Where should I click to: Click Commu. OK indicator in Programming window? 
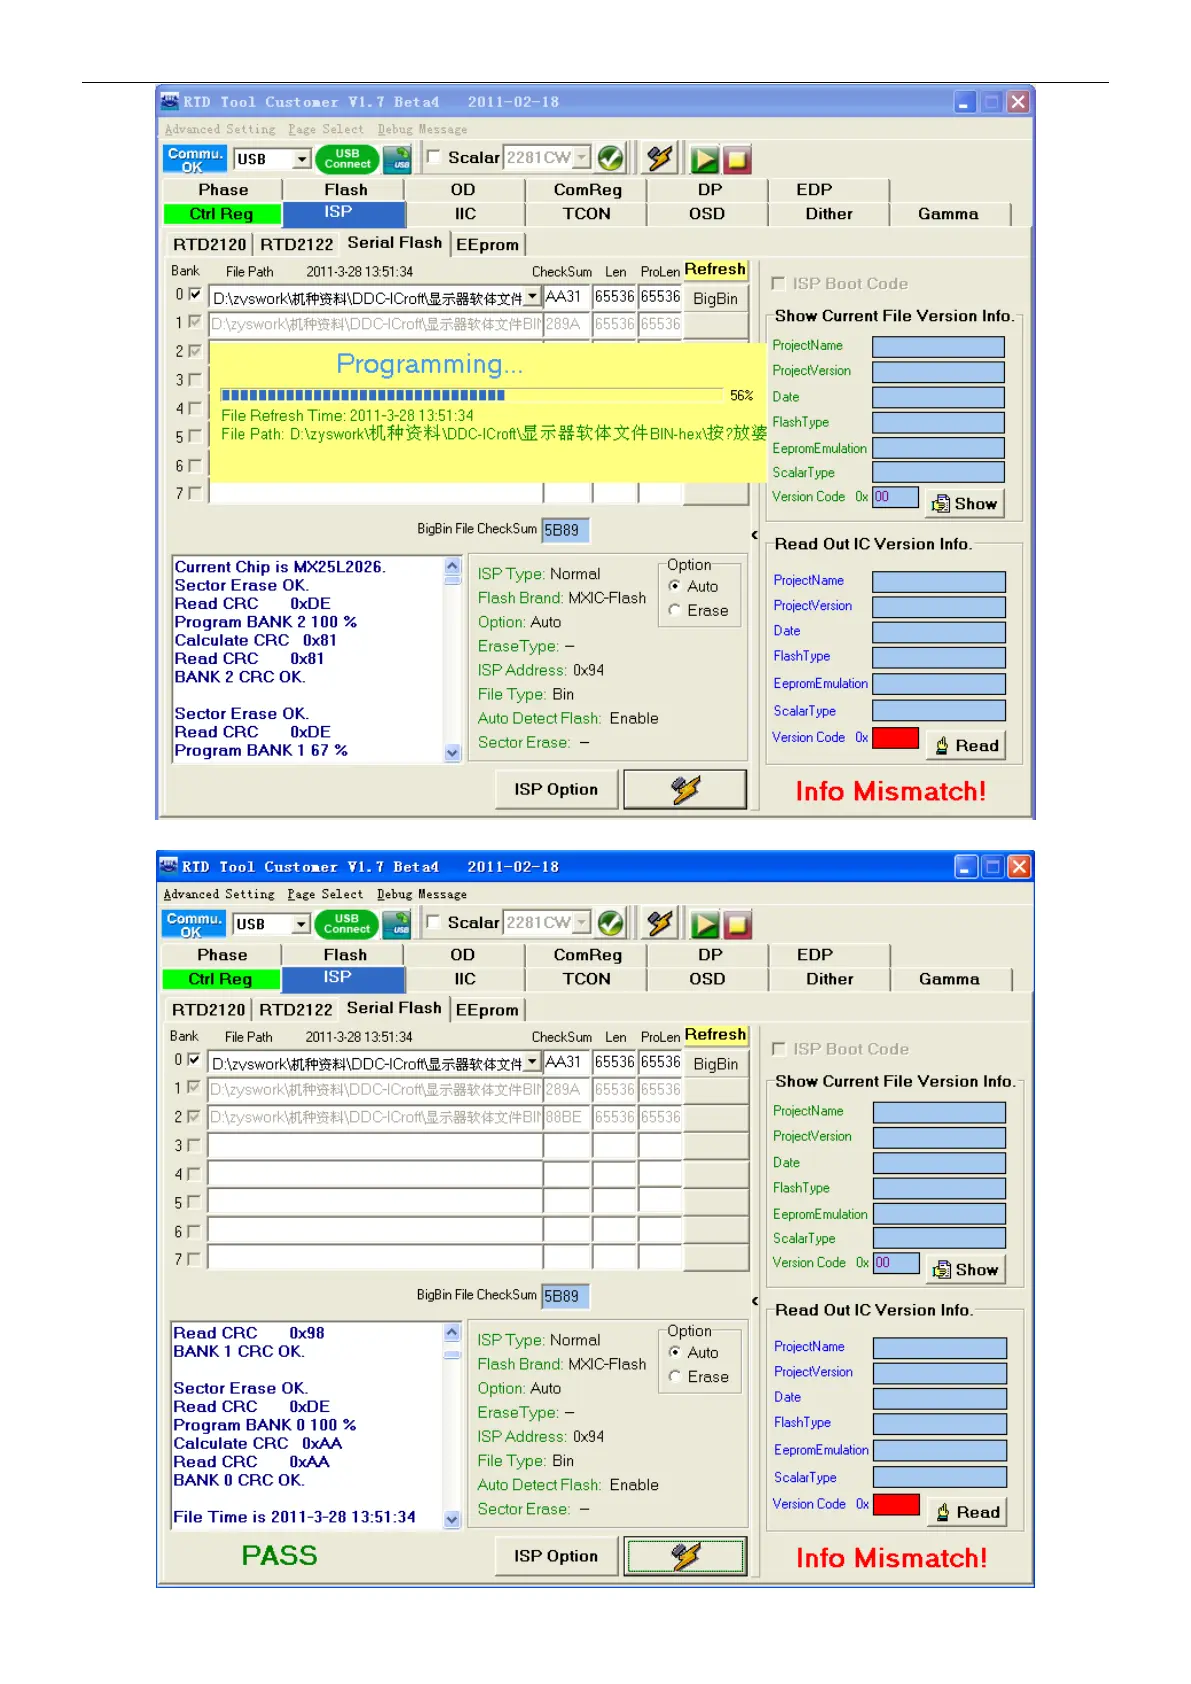tap(194, 159)
